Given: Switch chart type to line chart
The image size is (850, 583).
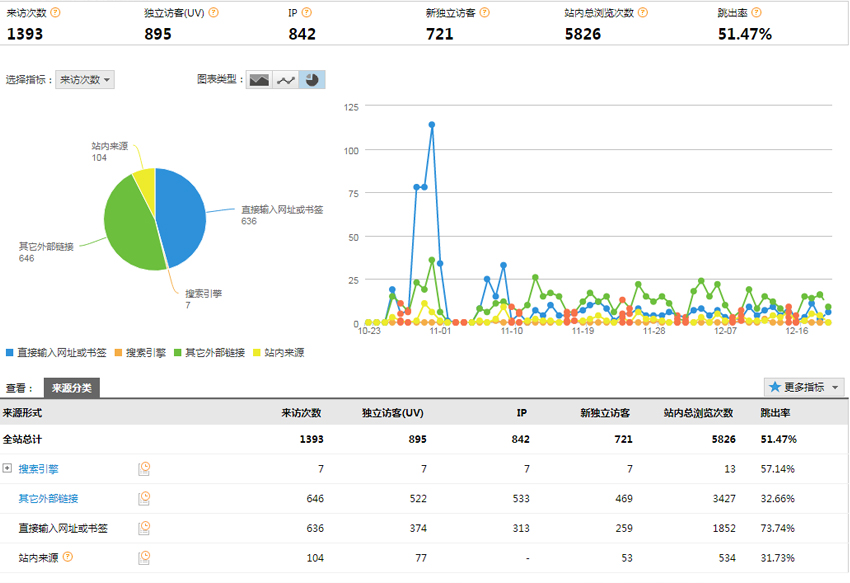Looking at the screenshot, I should pyautogui.click(x=286, y=80).
